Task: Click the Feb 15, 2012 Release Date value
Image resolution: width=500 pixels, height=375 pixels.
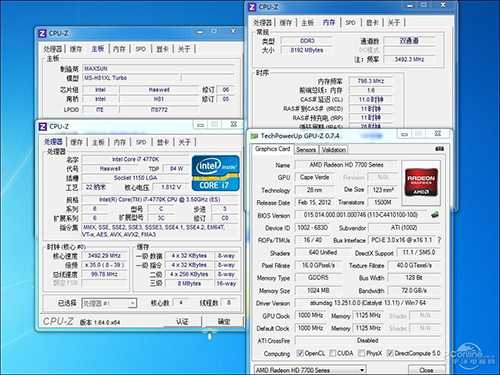Action: (314, 202)
